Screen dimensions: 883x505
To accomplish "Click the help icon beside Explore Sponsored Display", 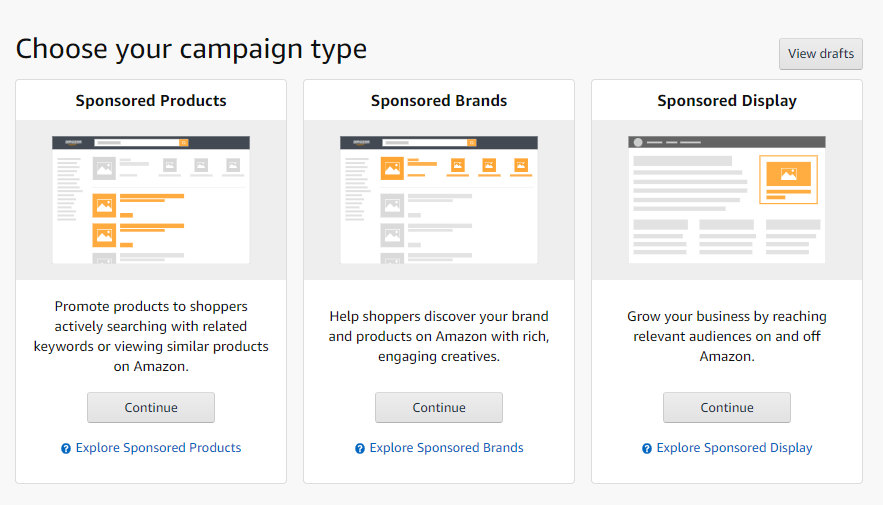I will [x=647, y=449].
